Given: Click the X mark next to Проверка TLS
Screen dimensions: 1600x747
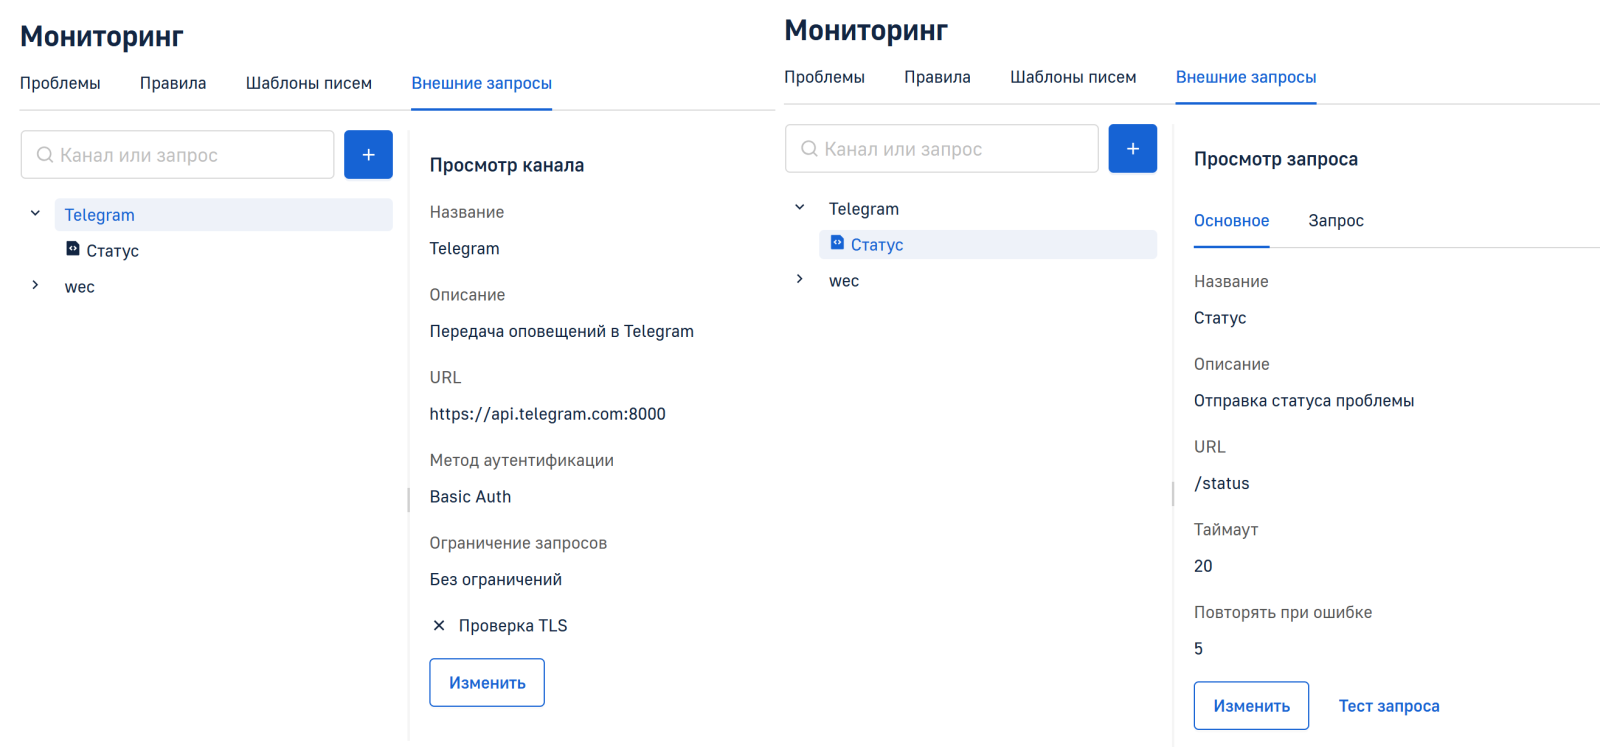Looking at the screenshot, I should (439, 626).
